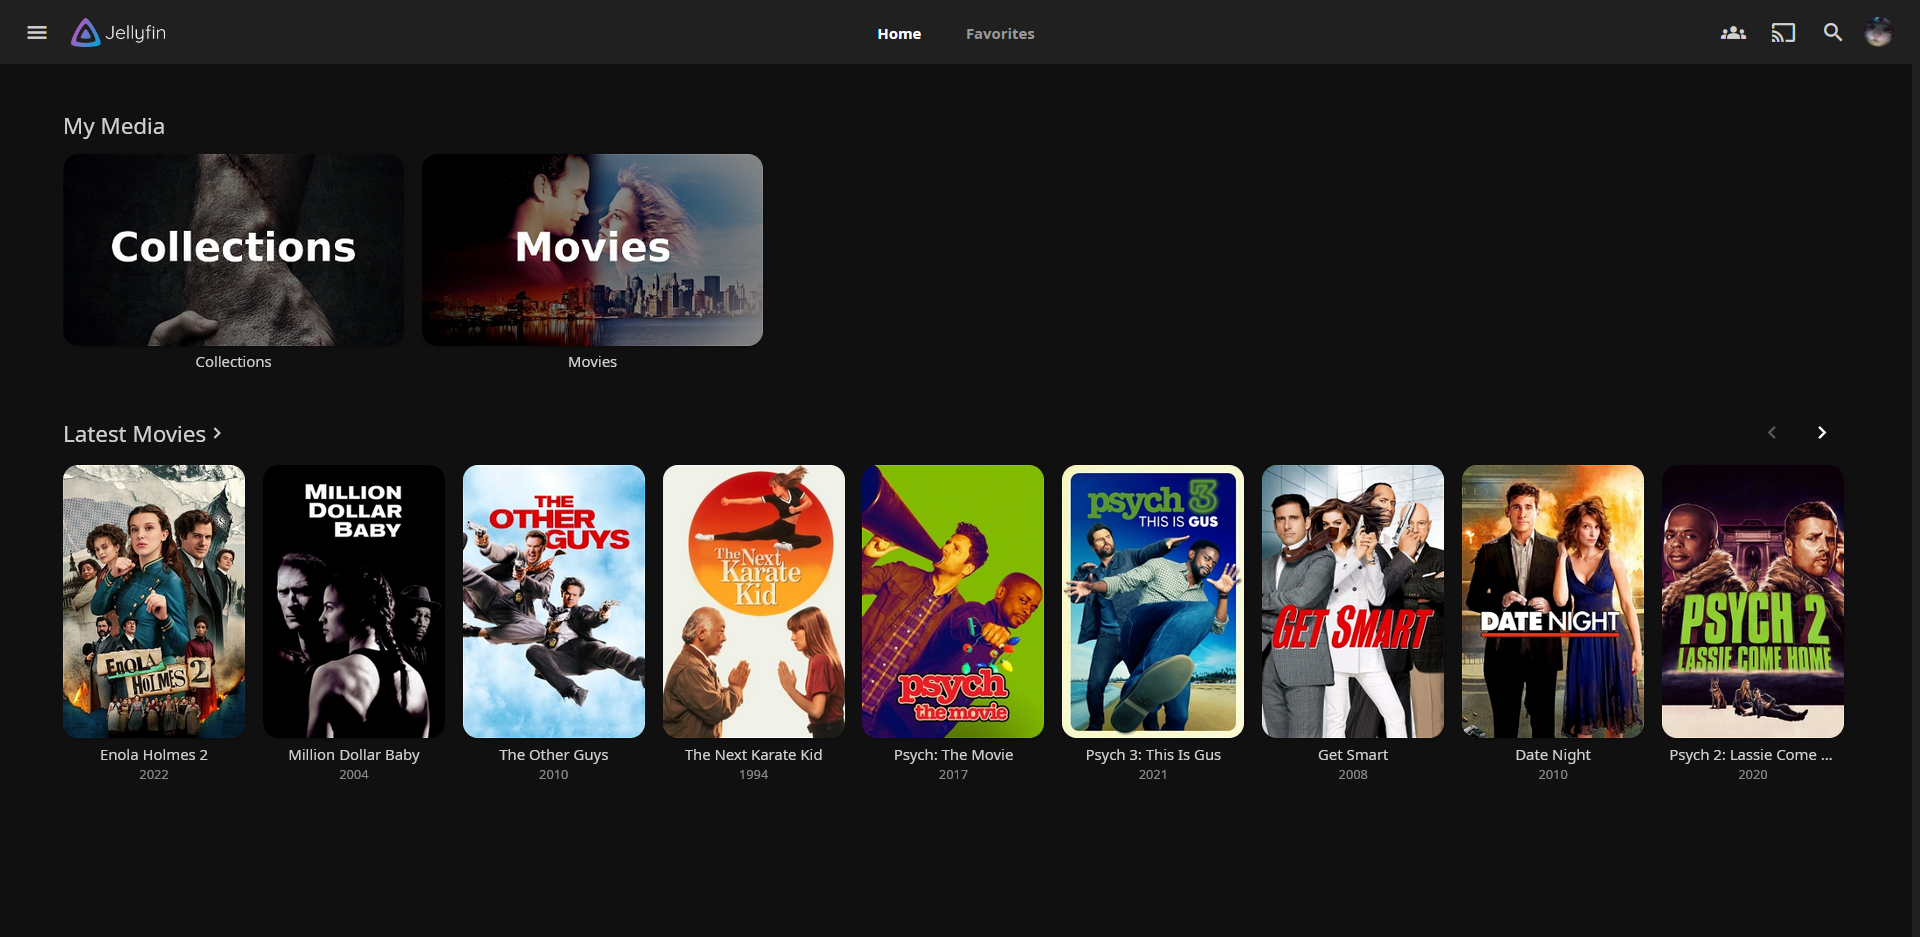Open the Date Night movie poster
This screenshot has height=937, width=1920.
click(1552, 601)
